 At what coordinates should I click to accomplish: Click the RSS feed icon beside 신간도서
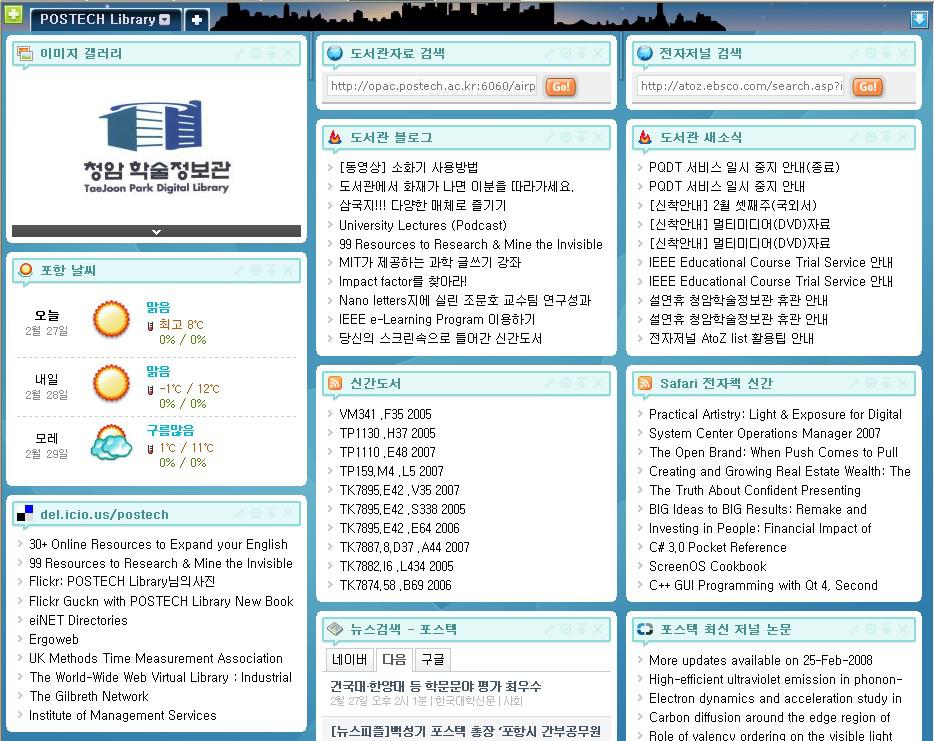335,383
